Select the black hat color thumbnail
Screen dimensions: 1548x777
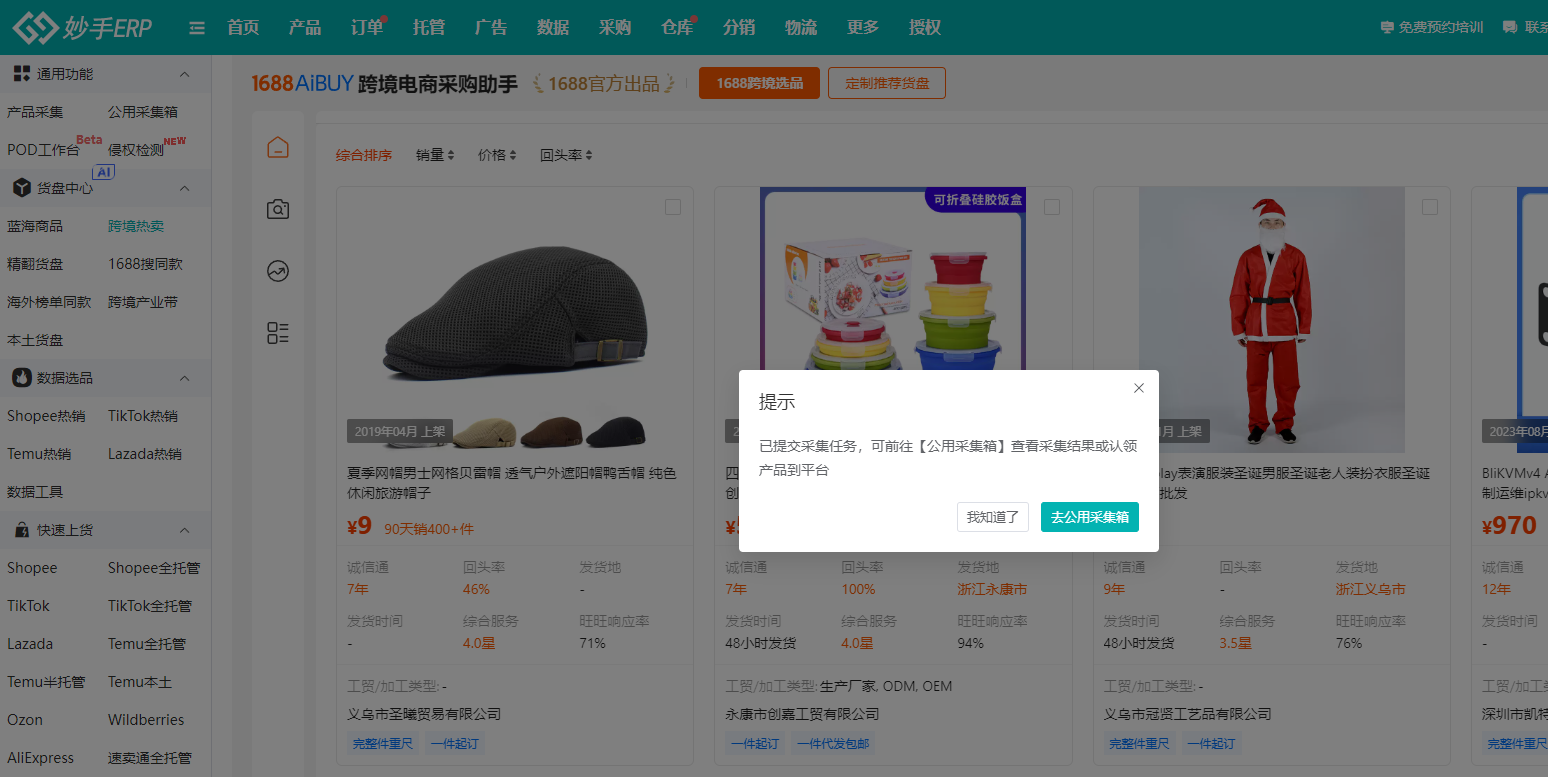point(616,432)
